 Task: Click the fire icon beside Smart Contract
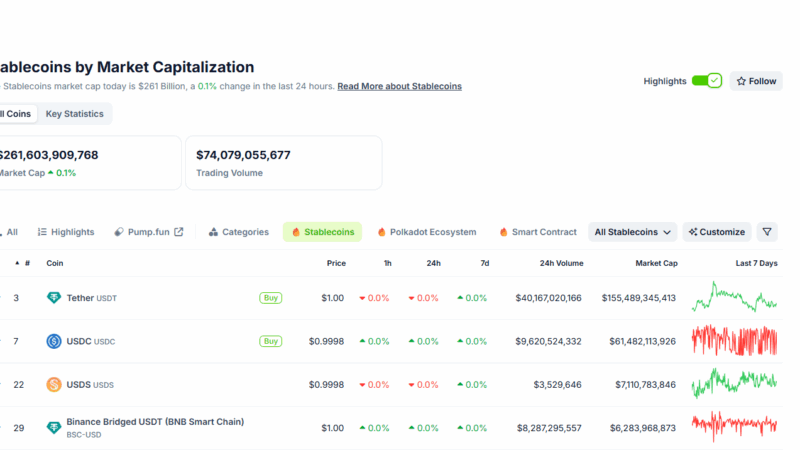[x=504, y=232]
